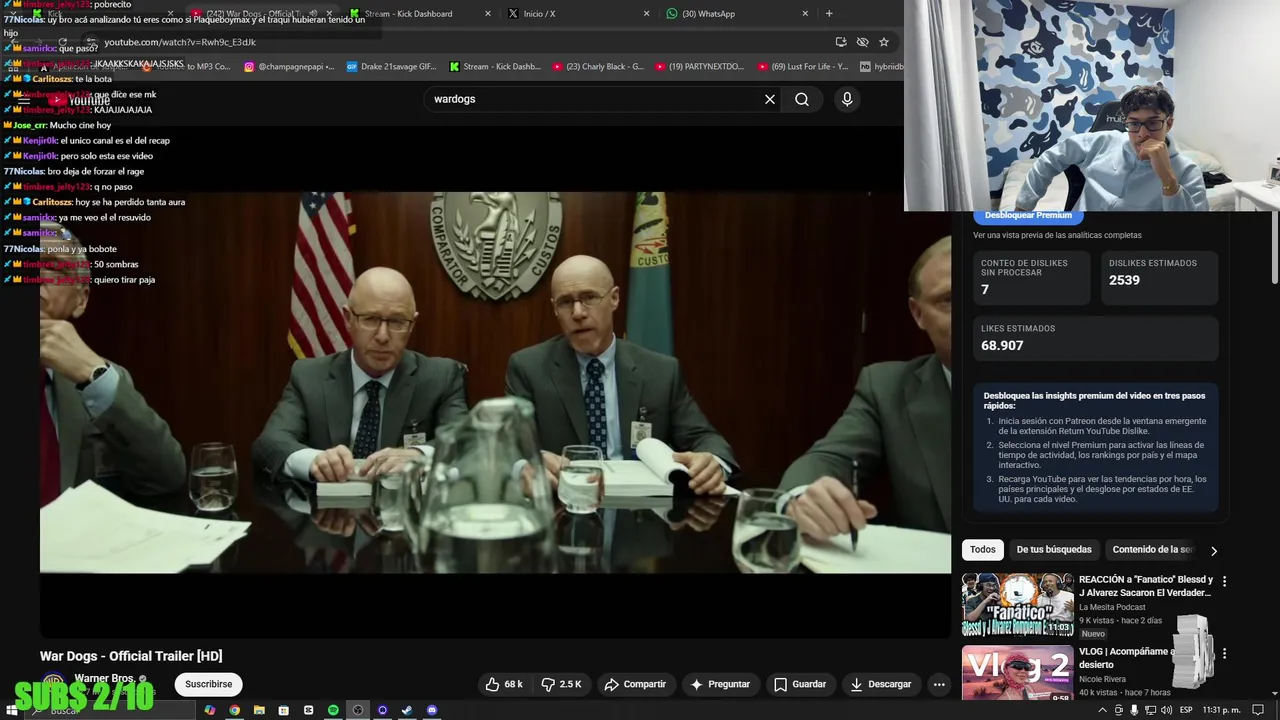Screen dimensions: 1280x720
Task: Open Windows Start menu
Action: pos(12,710)
